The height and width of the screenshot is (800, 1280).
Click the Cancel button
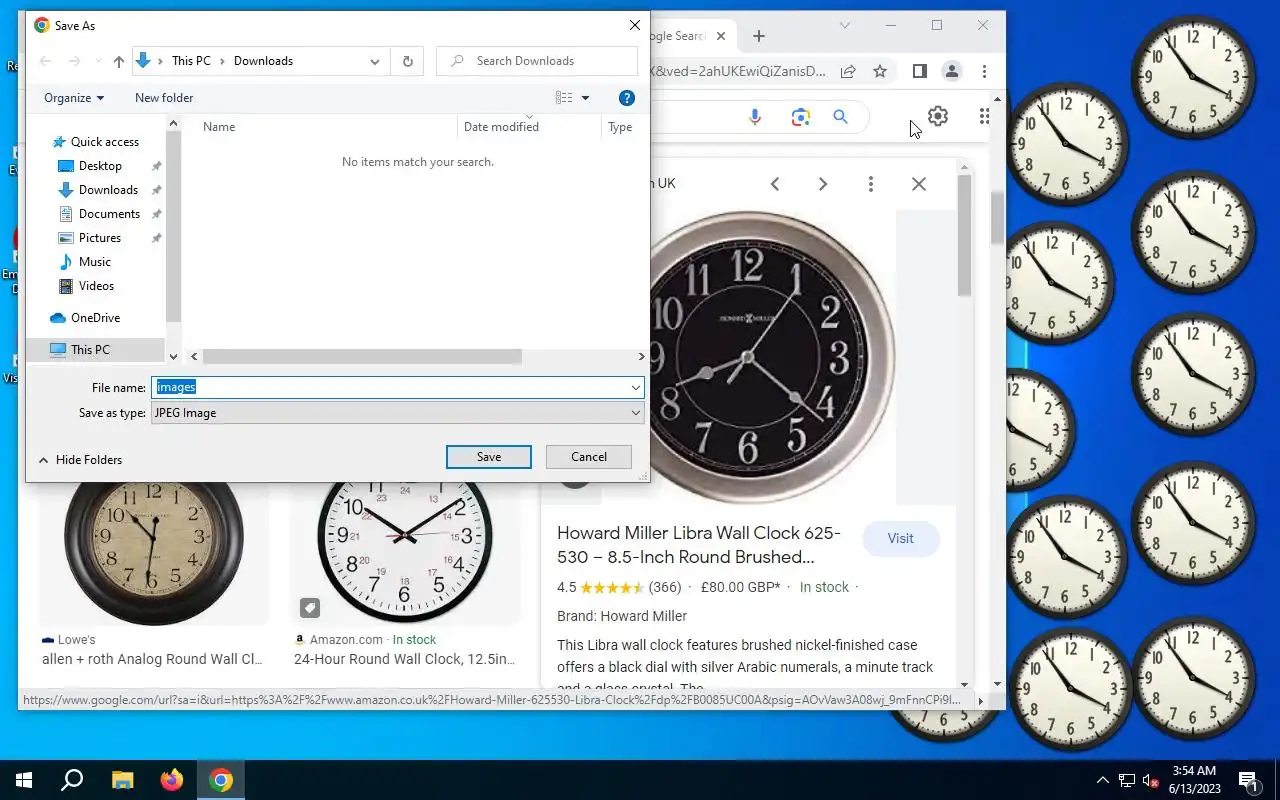[x=589, y=457]
